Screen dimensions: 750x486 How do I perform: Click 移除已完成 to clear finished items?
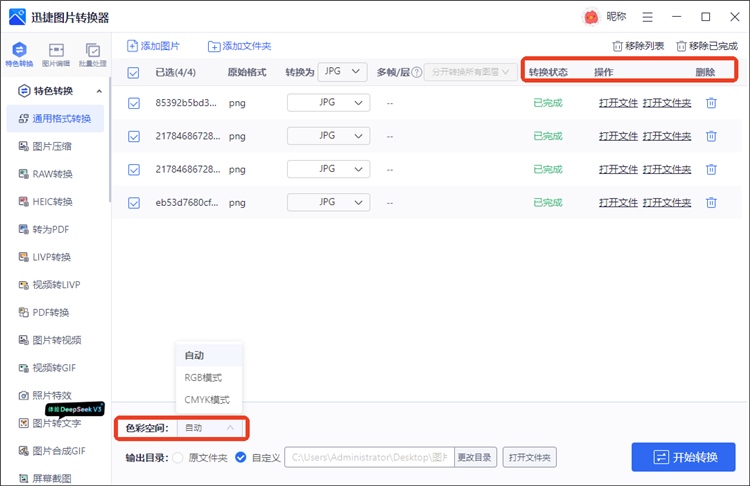707,46
